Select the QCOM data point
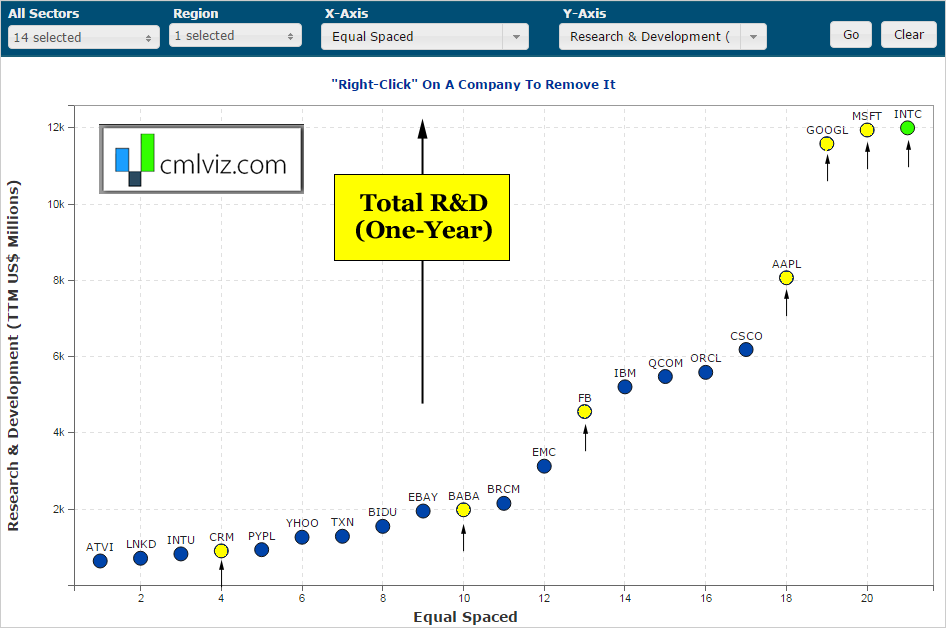 [665, 376]
